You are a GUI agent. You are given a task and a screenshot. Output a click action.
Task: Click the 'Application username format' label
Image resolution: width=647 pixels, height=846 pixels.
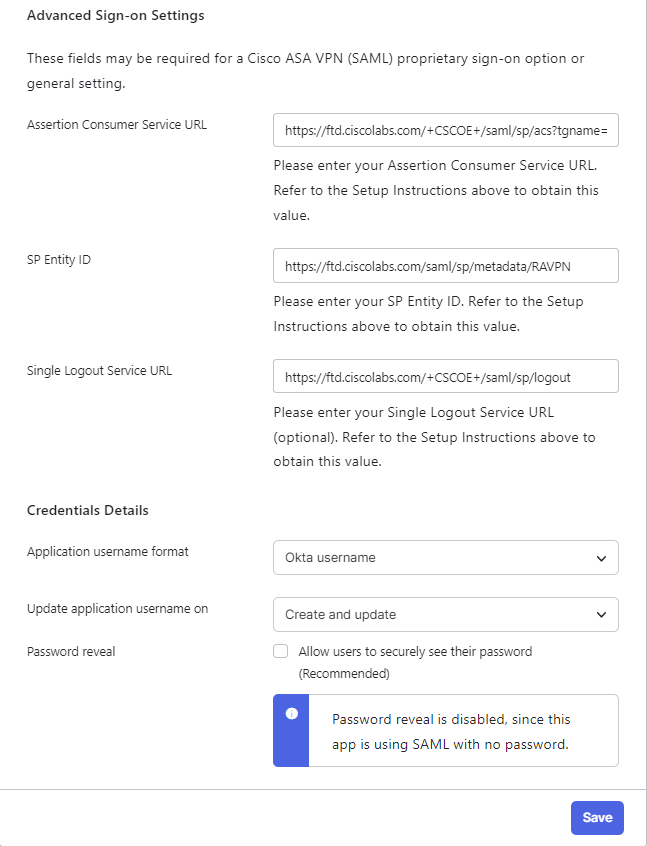click(108, 551)
